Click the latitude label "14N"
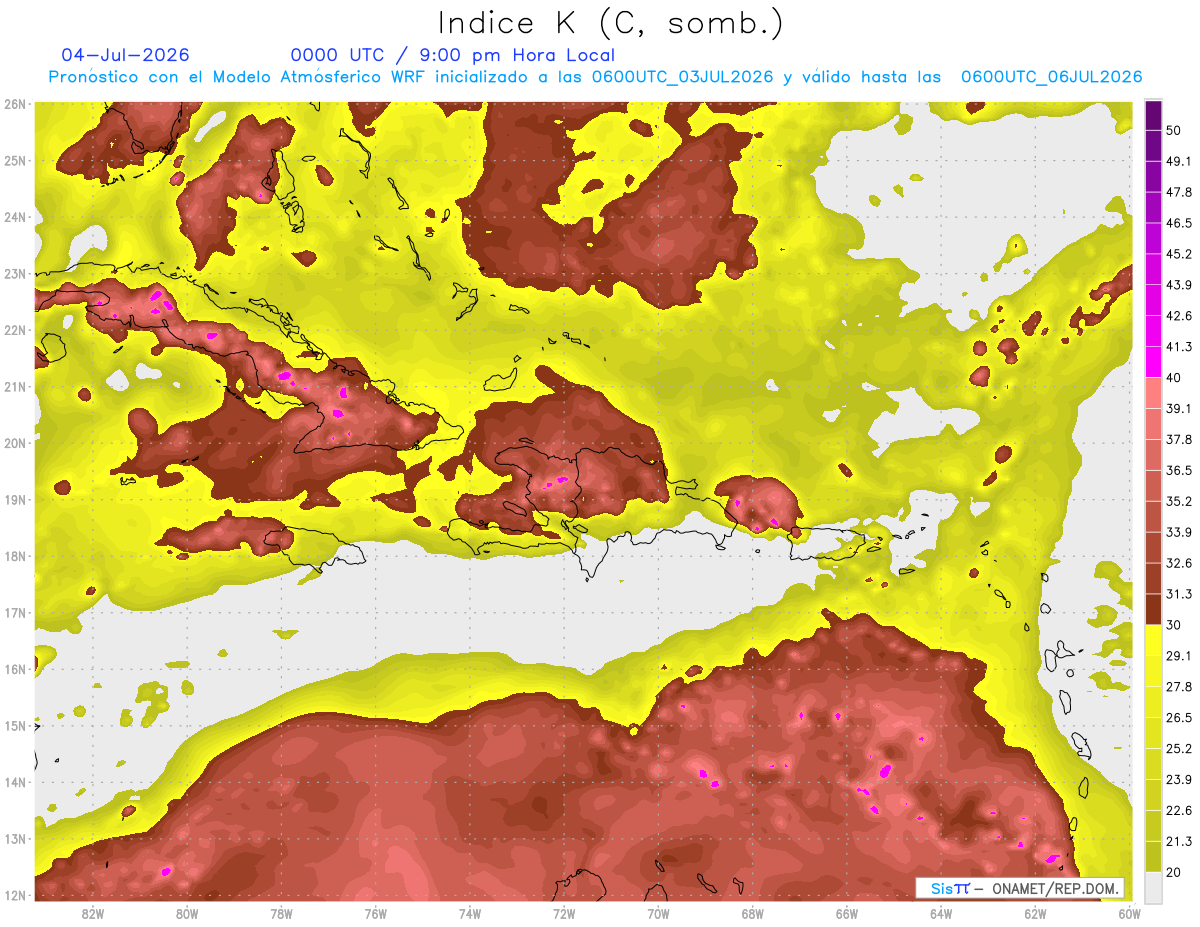The width and height of the screenshot is (1200, 927). [15, 782]
